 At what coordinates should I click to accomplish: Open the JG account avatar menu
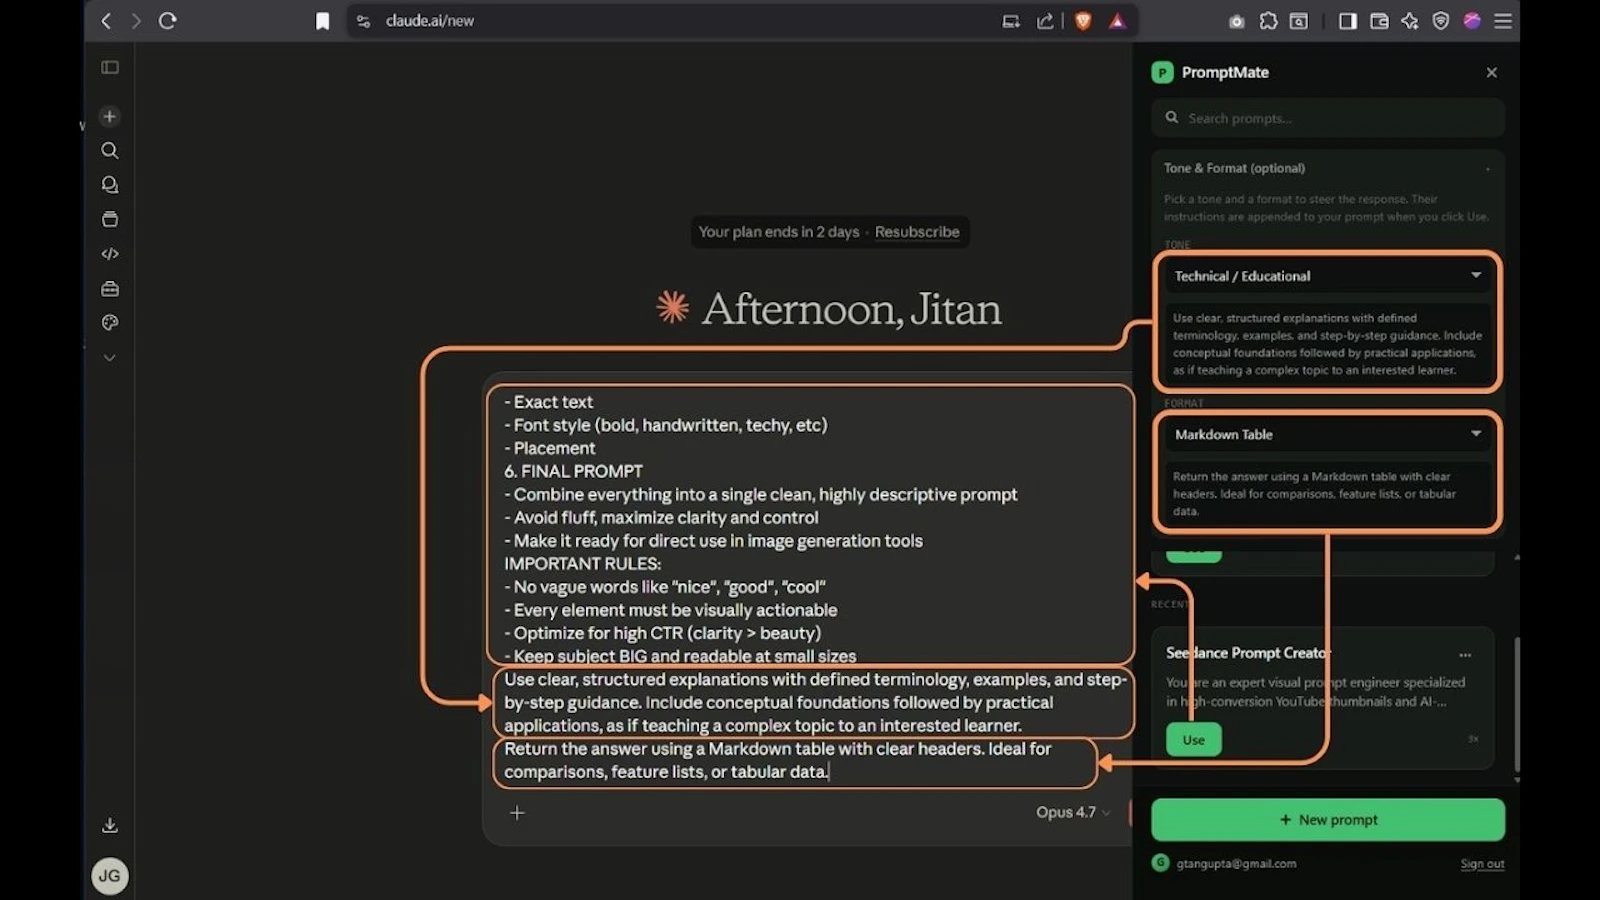coord(110,876)
